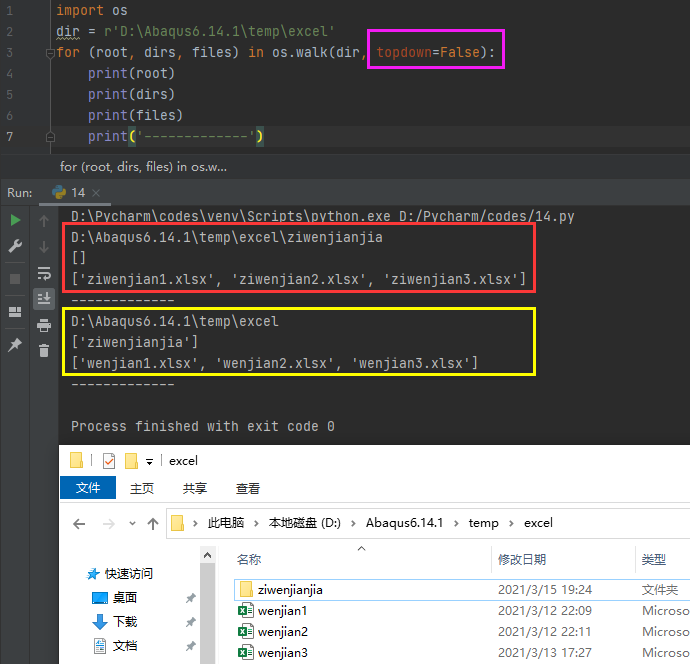Open 下载 in the navigation pane
The height and width of the screenshot is (664, 690).
(125, 622)
